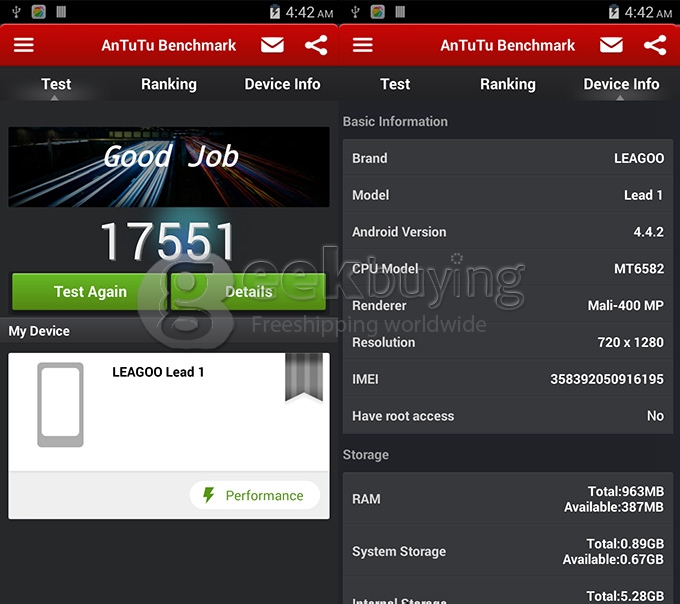Tap mail envelope icon in right screen
This screenshot has height=604, width=680.
[x=611, y=45]
